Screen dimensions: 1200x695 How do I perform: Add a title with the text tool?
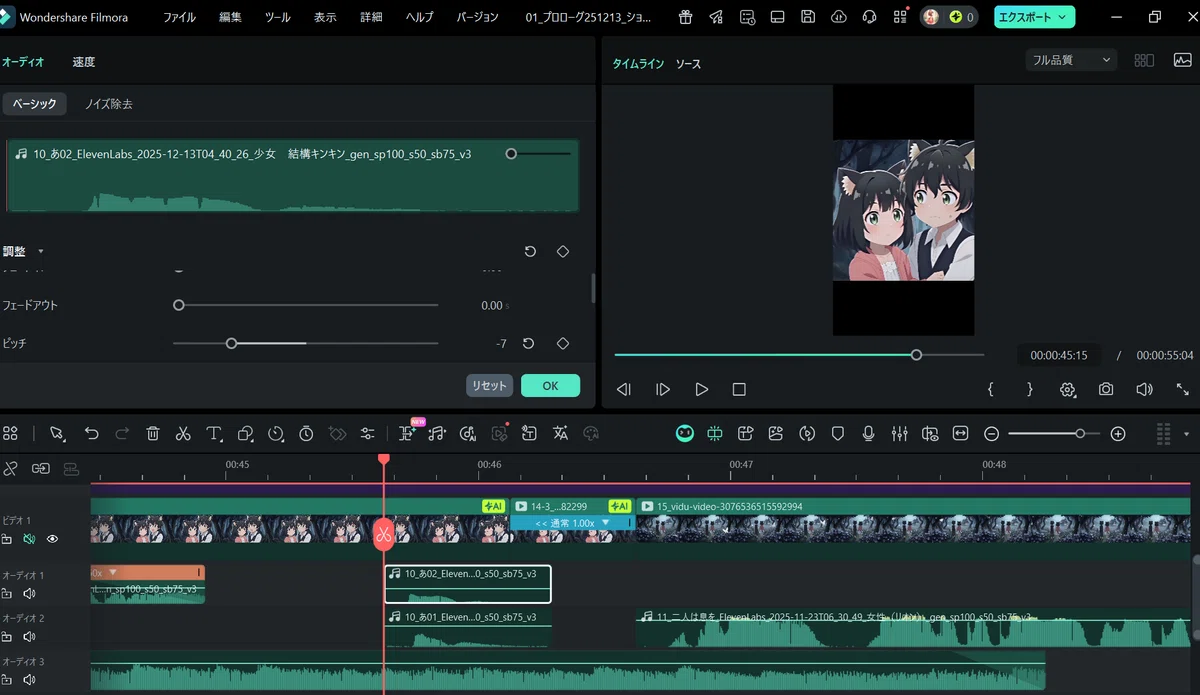(x=214, y=434)
